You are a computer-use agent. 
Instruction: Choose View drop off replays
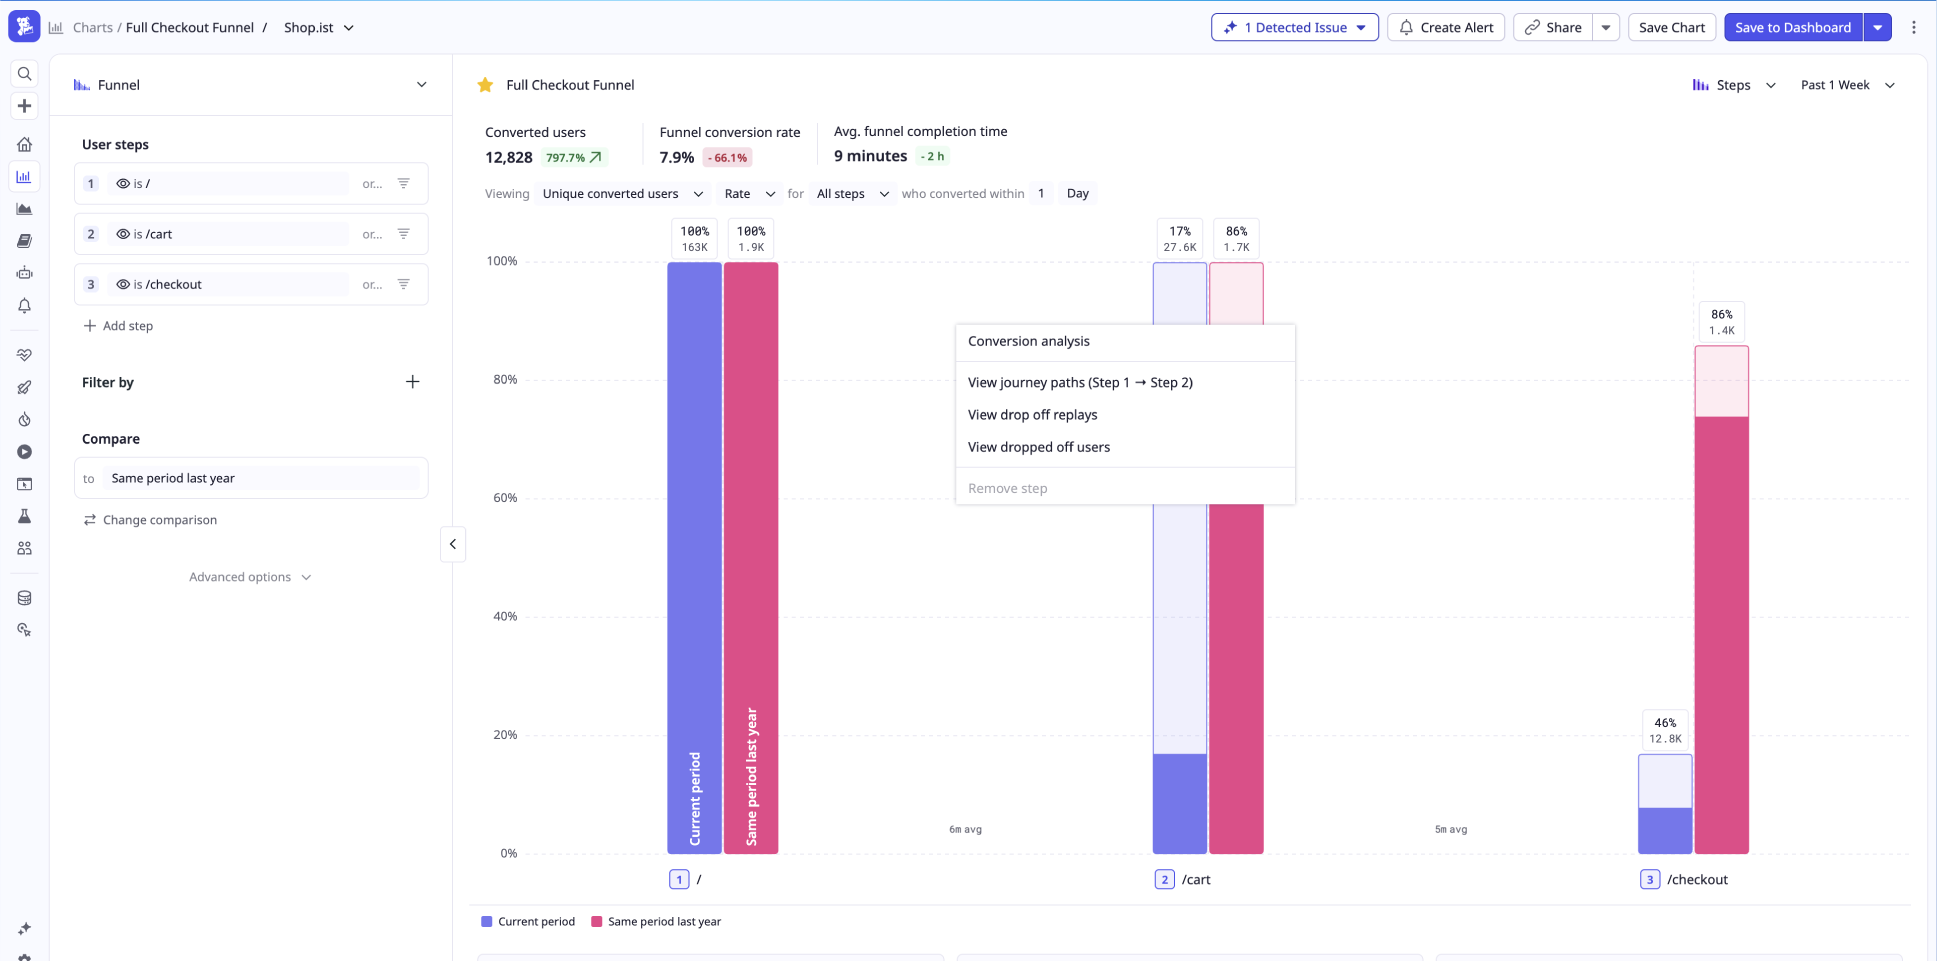point(1125,415)
